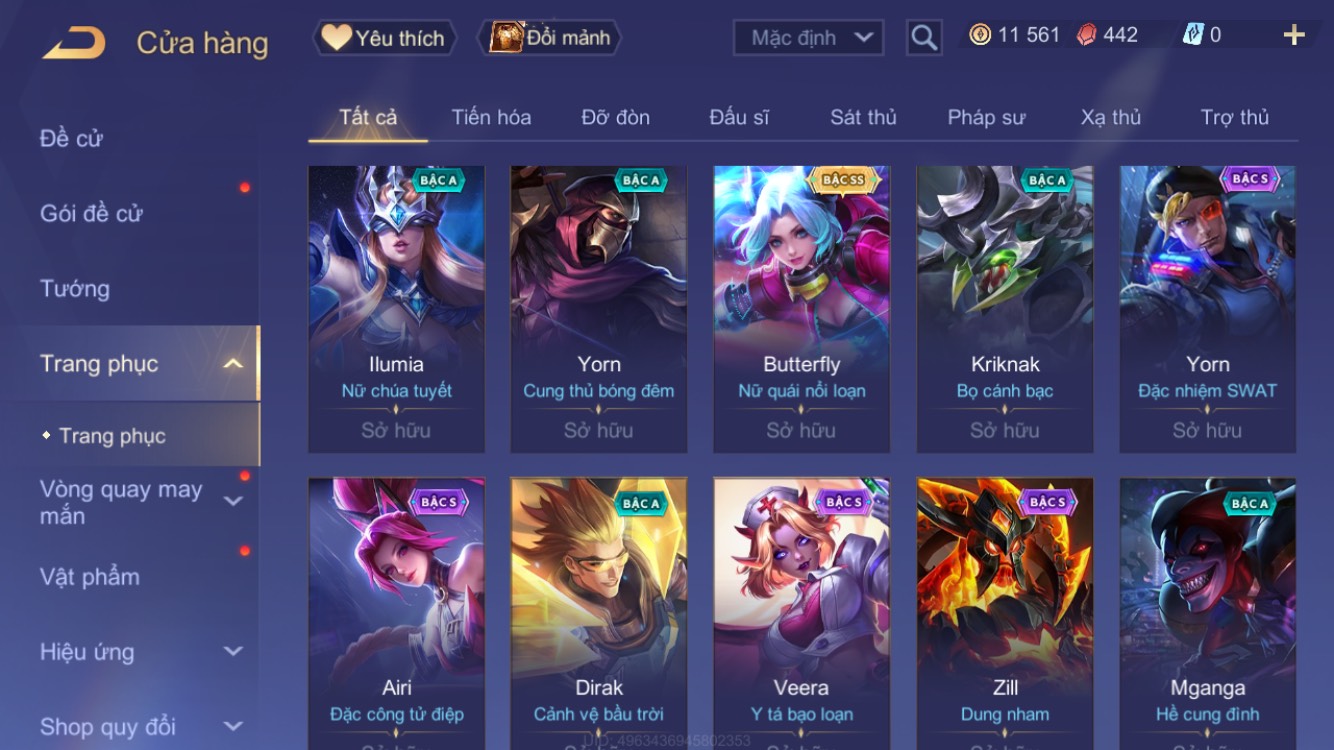The height and width of the screenshot is (750, 1334).
Task: Open Yêu thích heart favorites
Action: point(384,38)
